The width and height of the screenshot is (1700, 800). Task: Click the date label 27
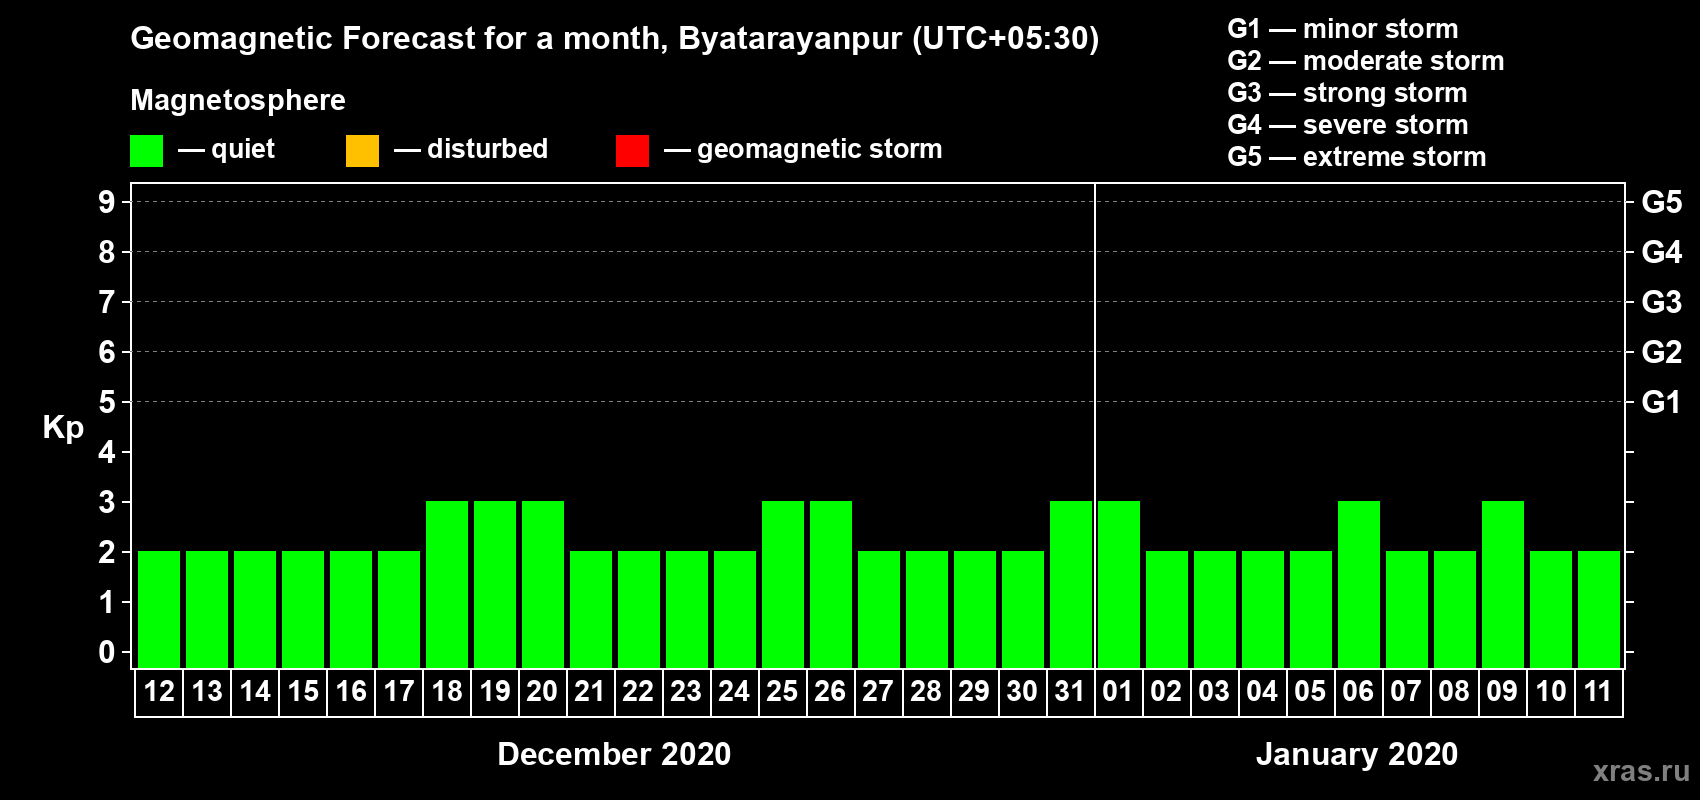tap(878, 691)
